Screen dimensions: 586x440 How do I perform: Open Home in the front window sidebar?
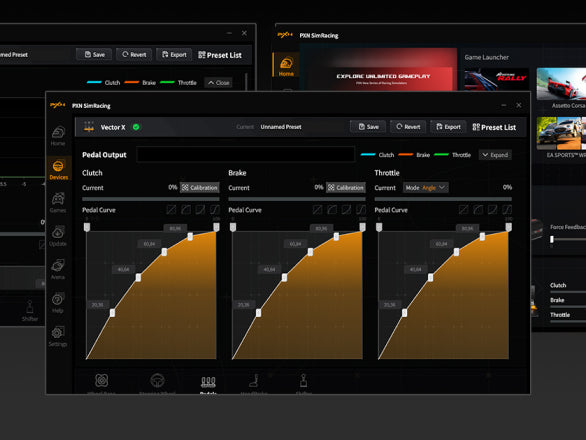coord(58,136)
